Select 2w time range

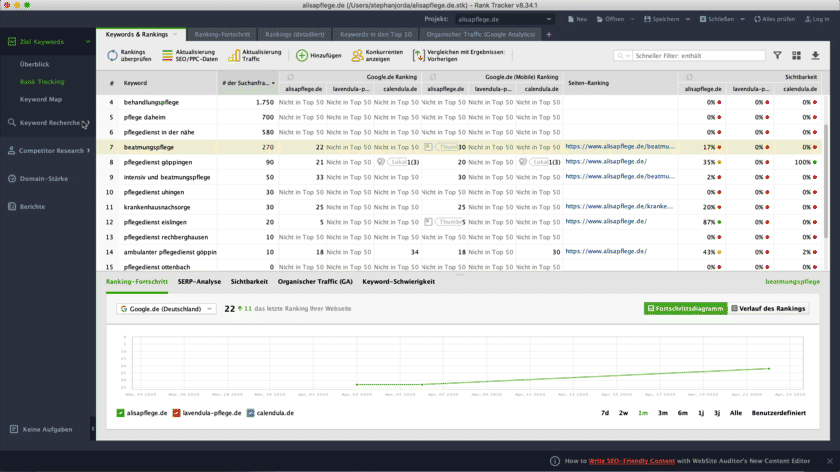coord(624,413)
